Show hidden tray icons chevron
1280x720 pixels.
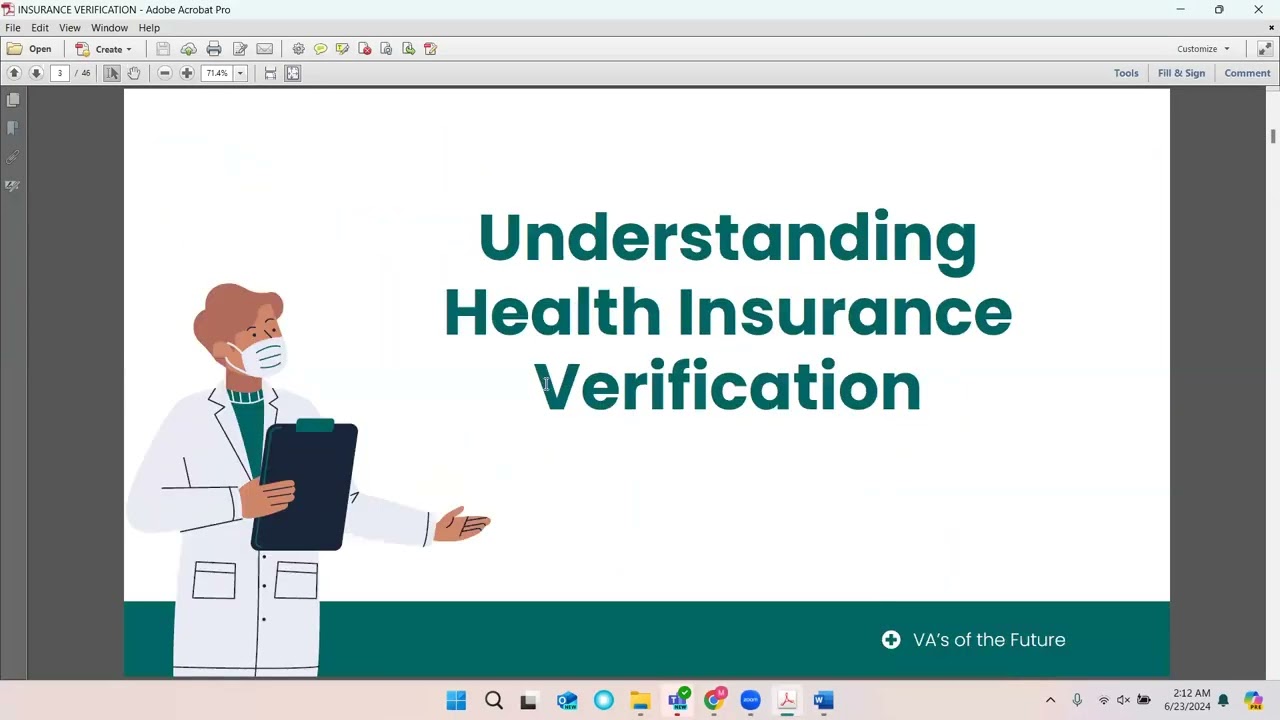click(1050, 700)
